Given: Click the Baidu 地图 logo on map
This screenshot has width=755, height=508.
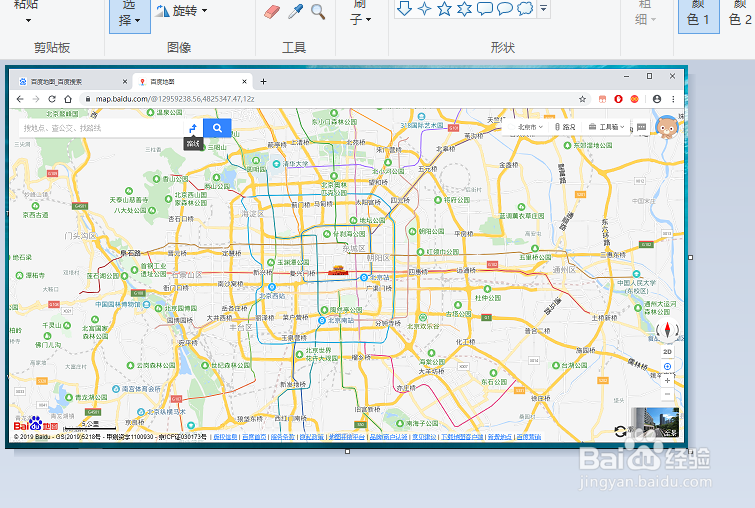Looking at the screenshot, I should tap(36, 425).
